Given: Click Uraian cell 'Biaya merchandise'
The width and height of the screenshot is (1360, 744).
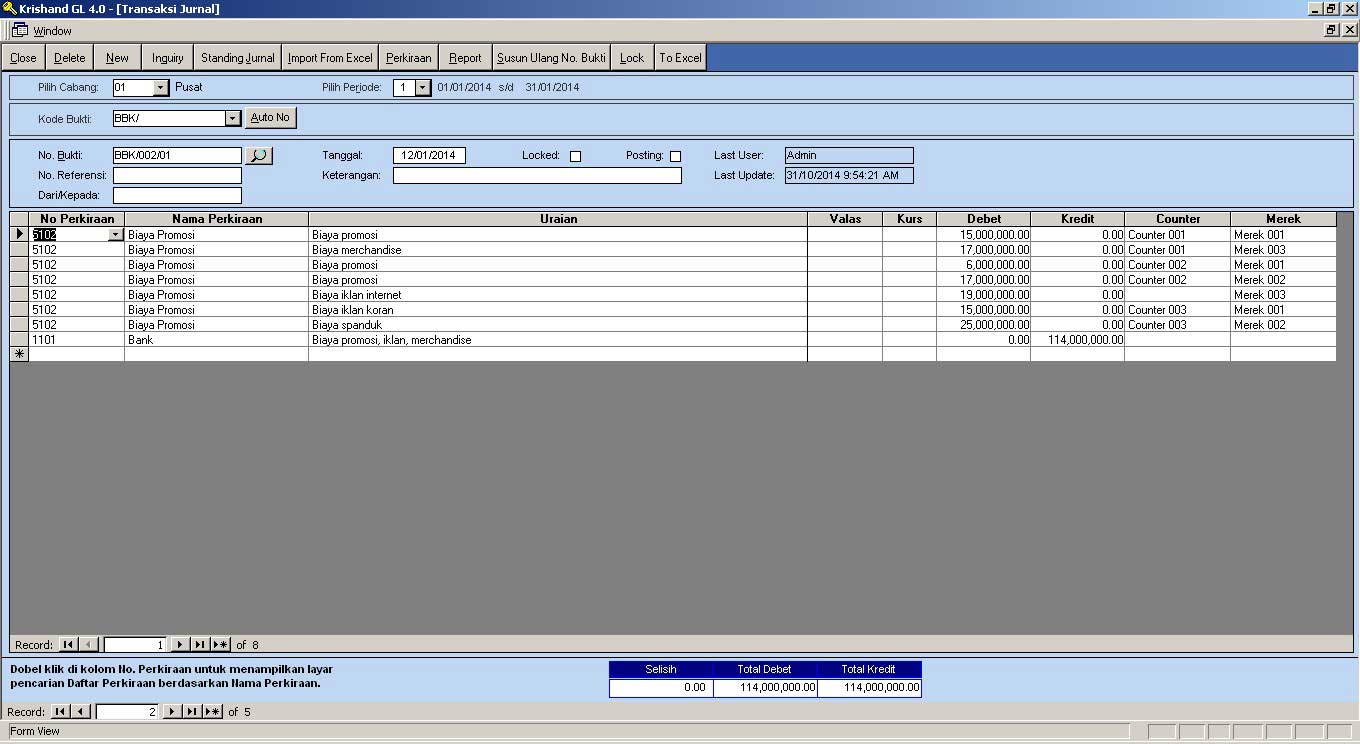Looking at the screenshot, I should point(558,250).
